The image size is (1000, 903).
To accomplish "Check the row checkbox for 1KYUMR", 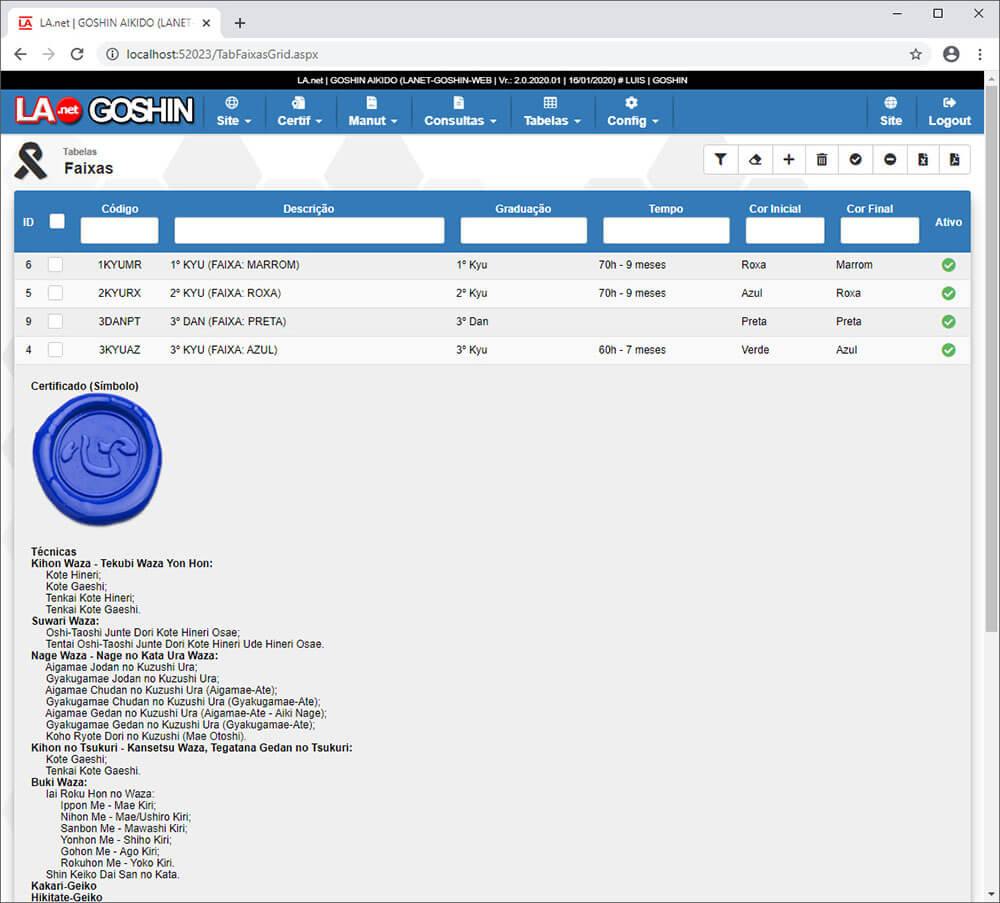I will pyautogui.click(x=56, y=265).
